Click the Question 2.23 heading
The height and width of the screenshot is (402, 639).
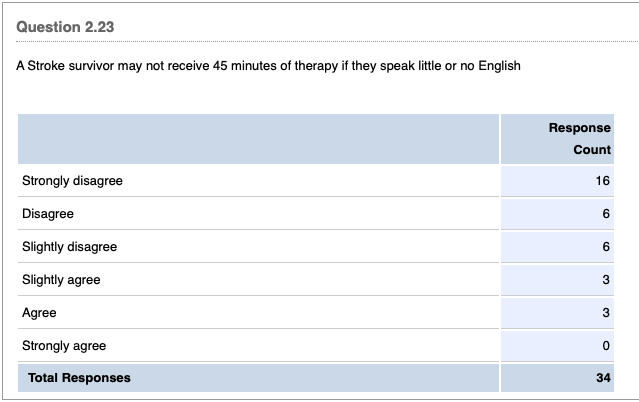coord(65,27)
